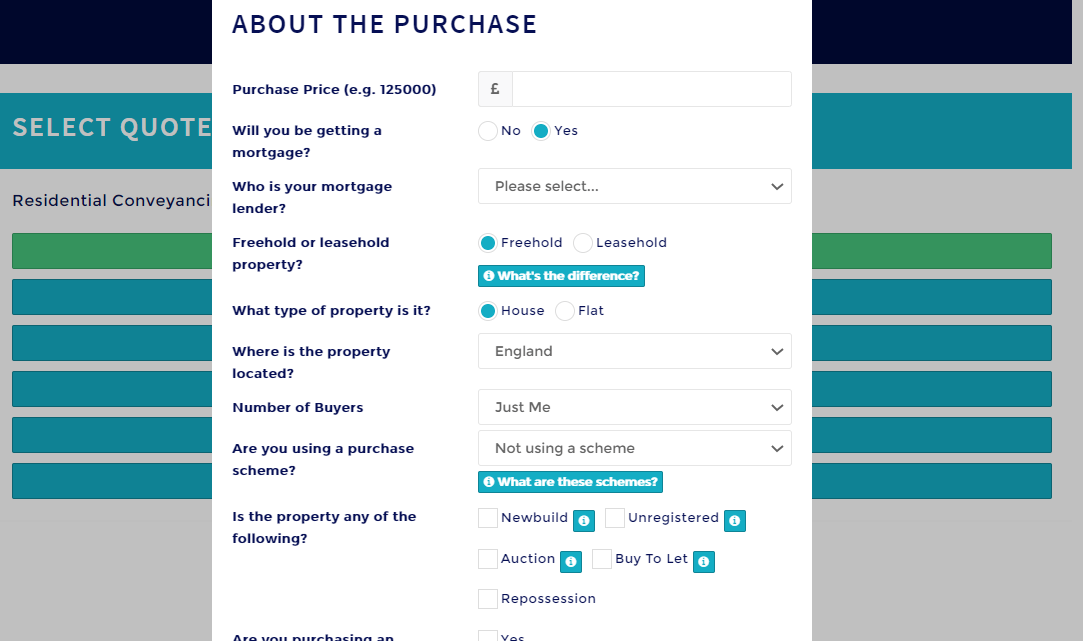Check the Newbuild checkbox
This screenshot has width=1083, height=641.
487,518
